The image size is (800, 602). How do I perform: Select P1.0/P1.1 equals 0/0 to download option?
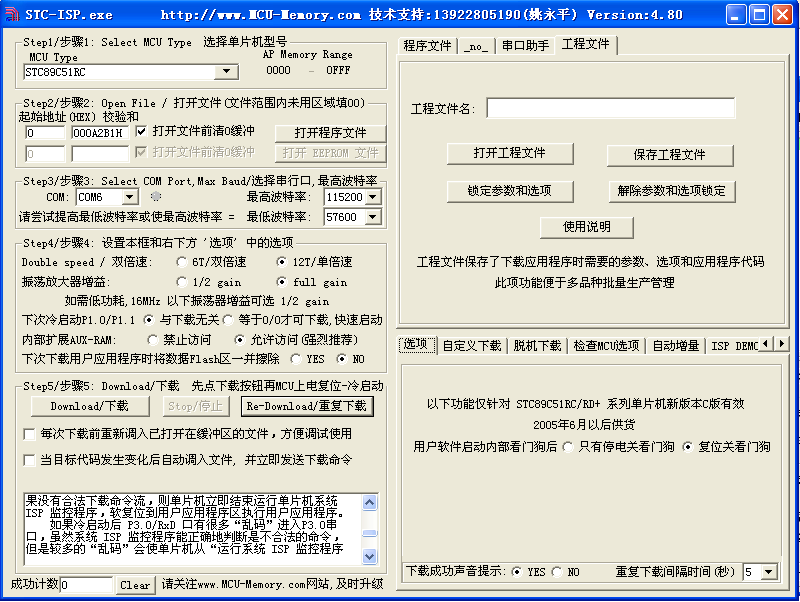click(x=228, y=320)
